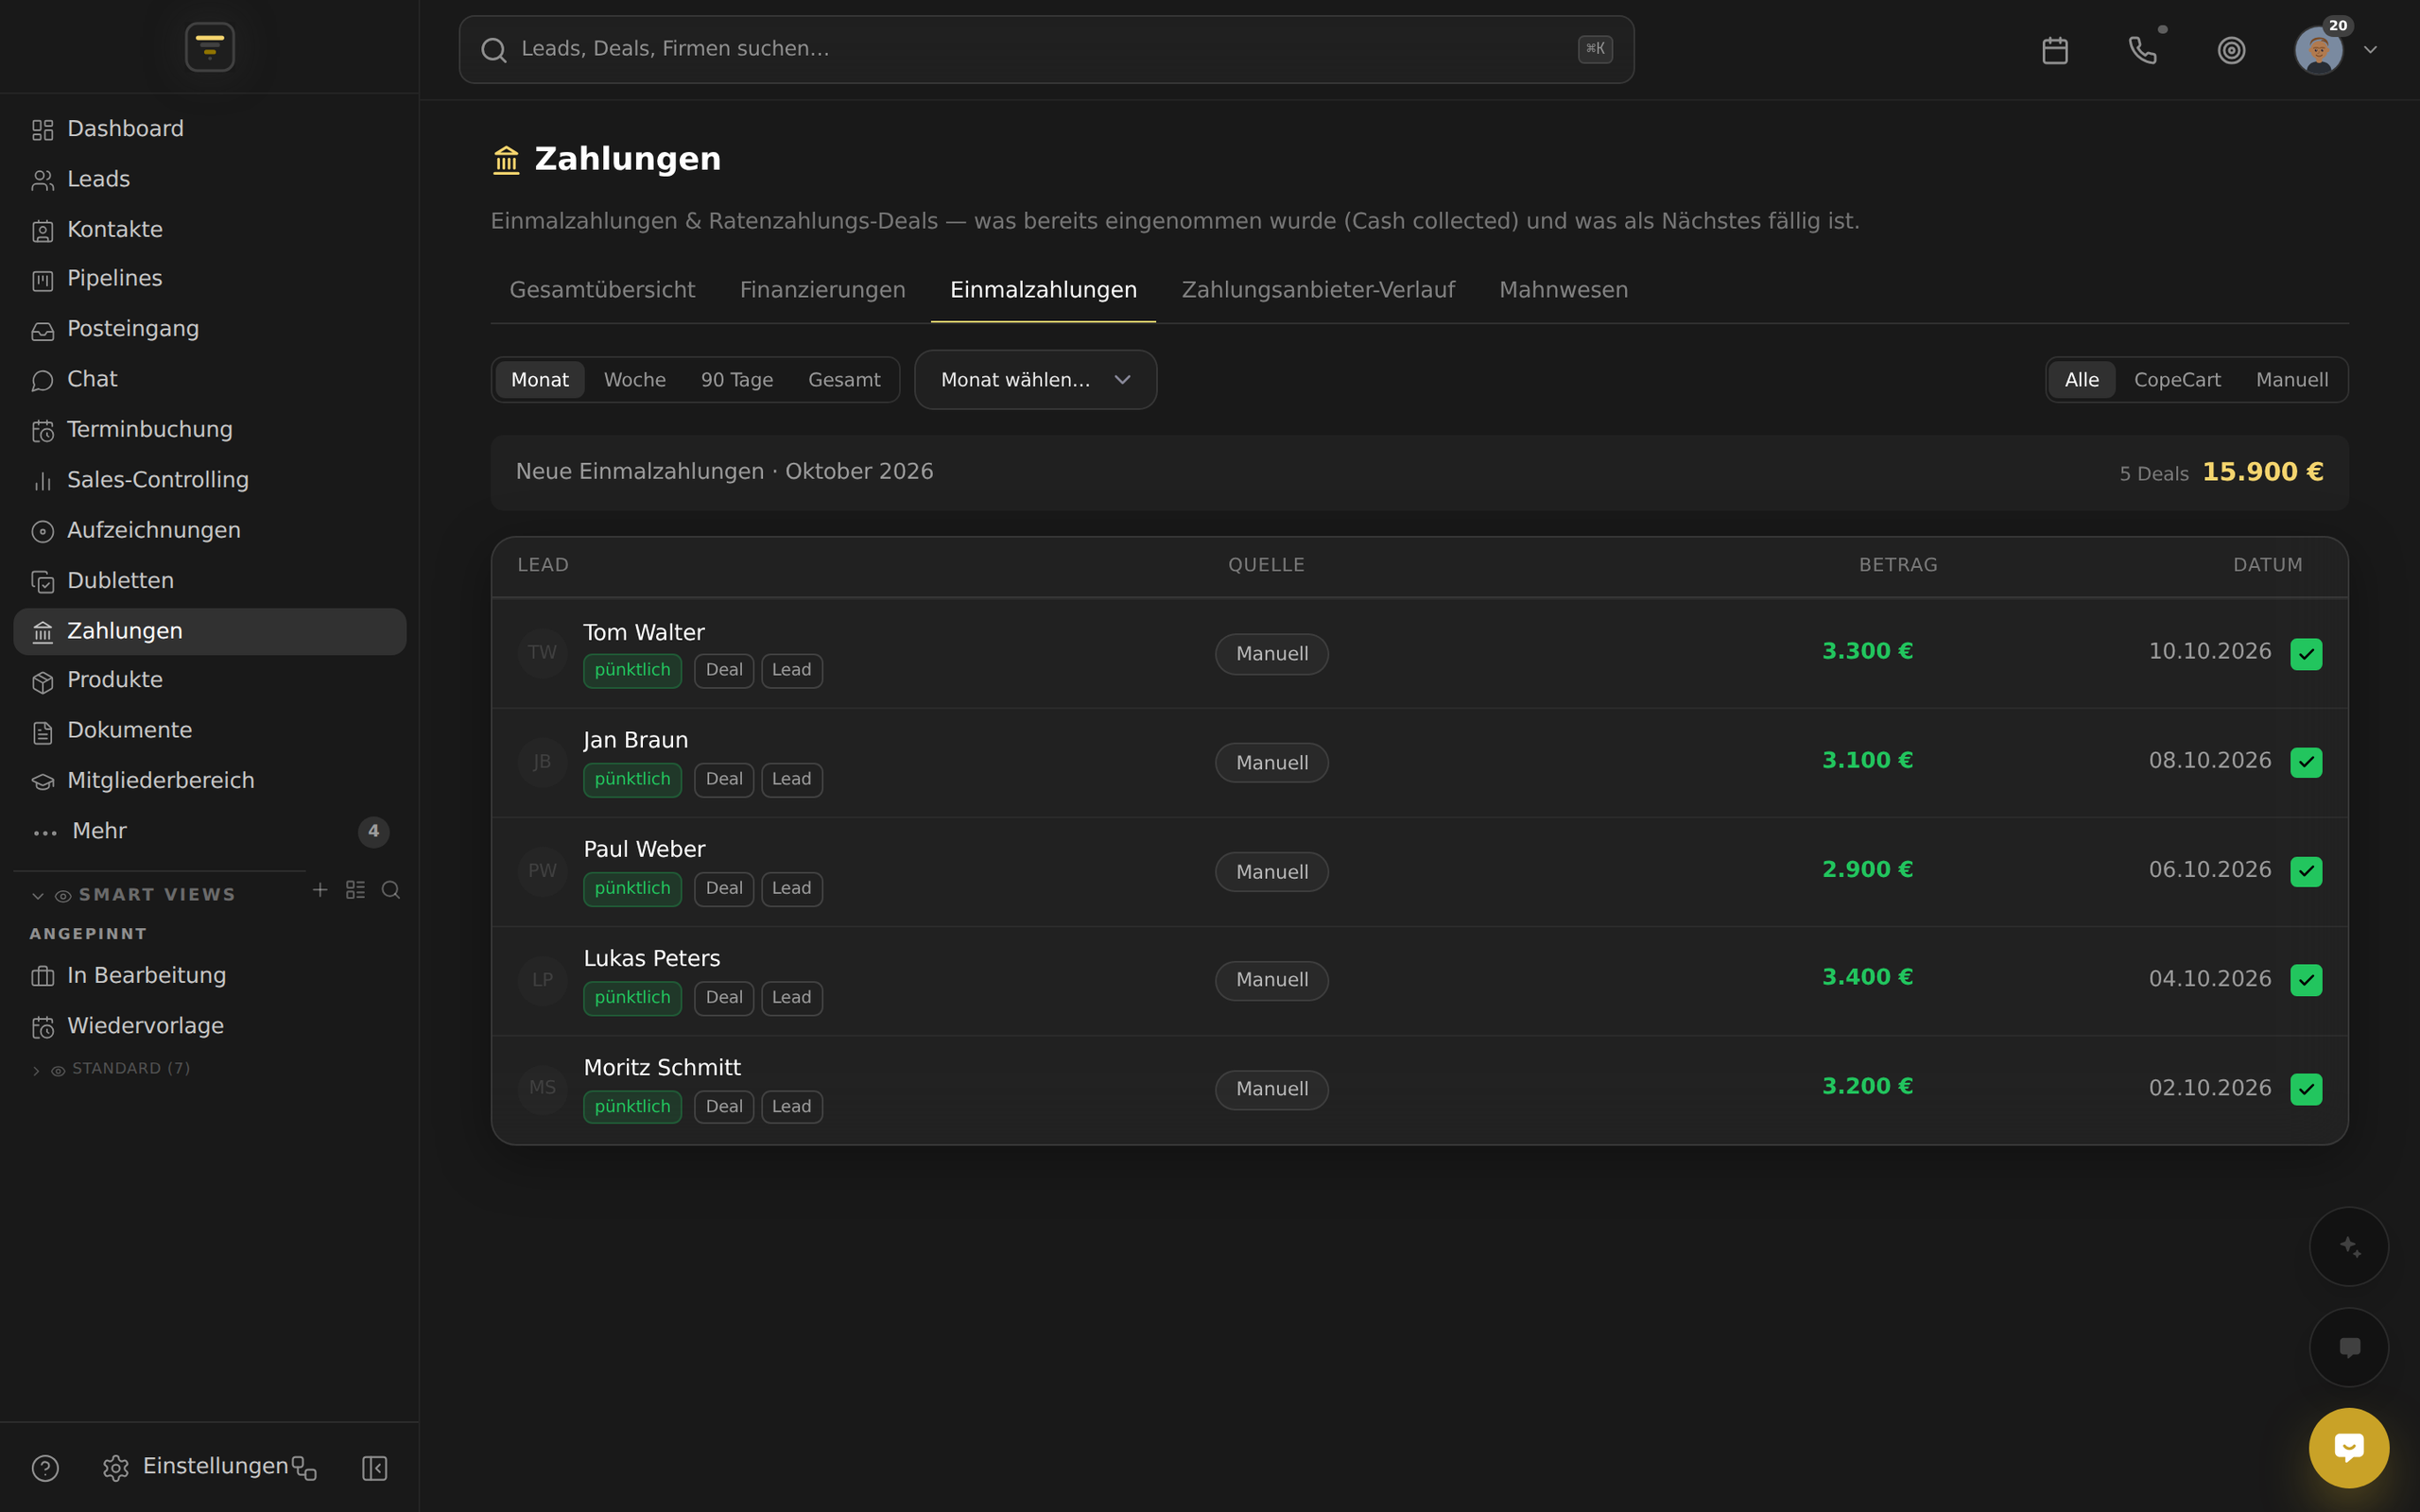Open the Monat wählen dropdown
Image resolution: width=2420 pixels, height=1512 pixels.
[1035, 380]
